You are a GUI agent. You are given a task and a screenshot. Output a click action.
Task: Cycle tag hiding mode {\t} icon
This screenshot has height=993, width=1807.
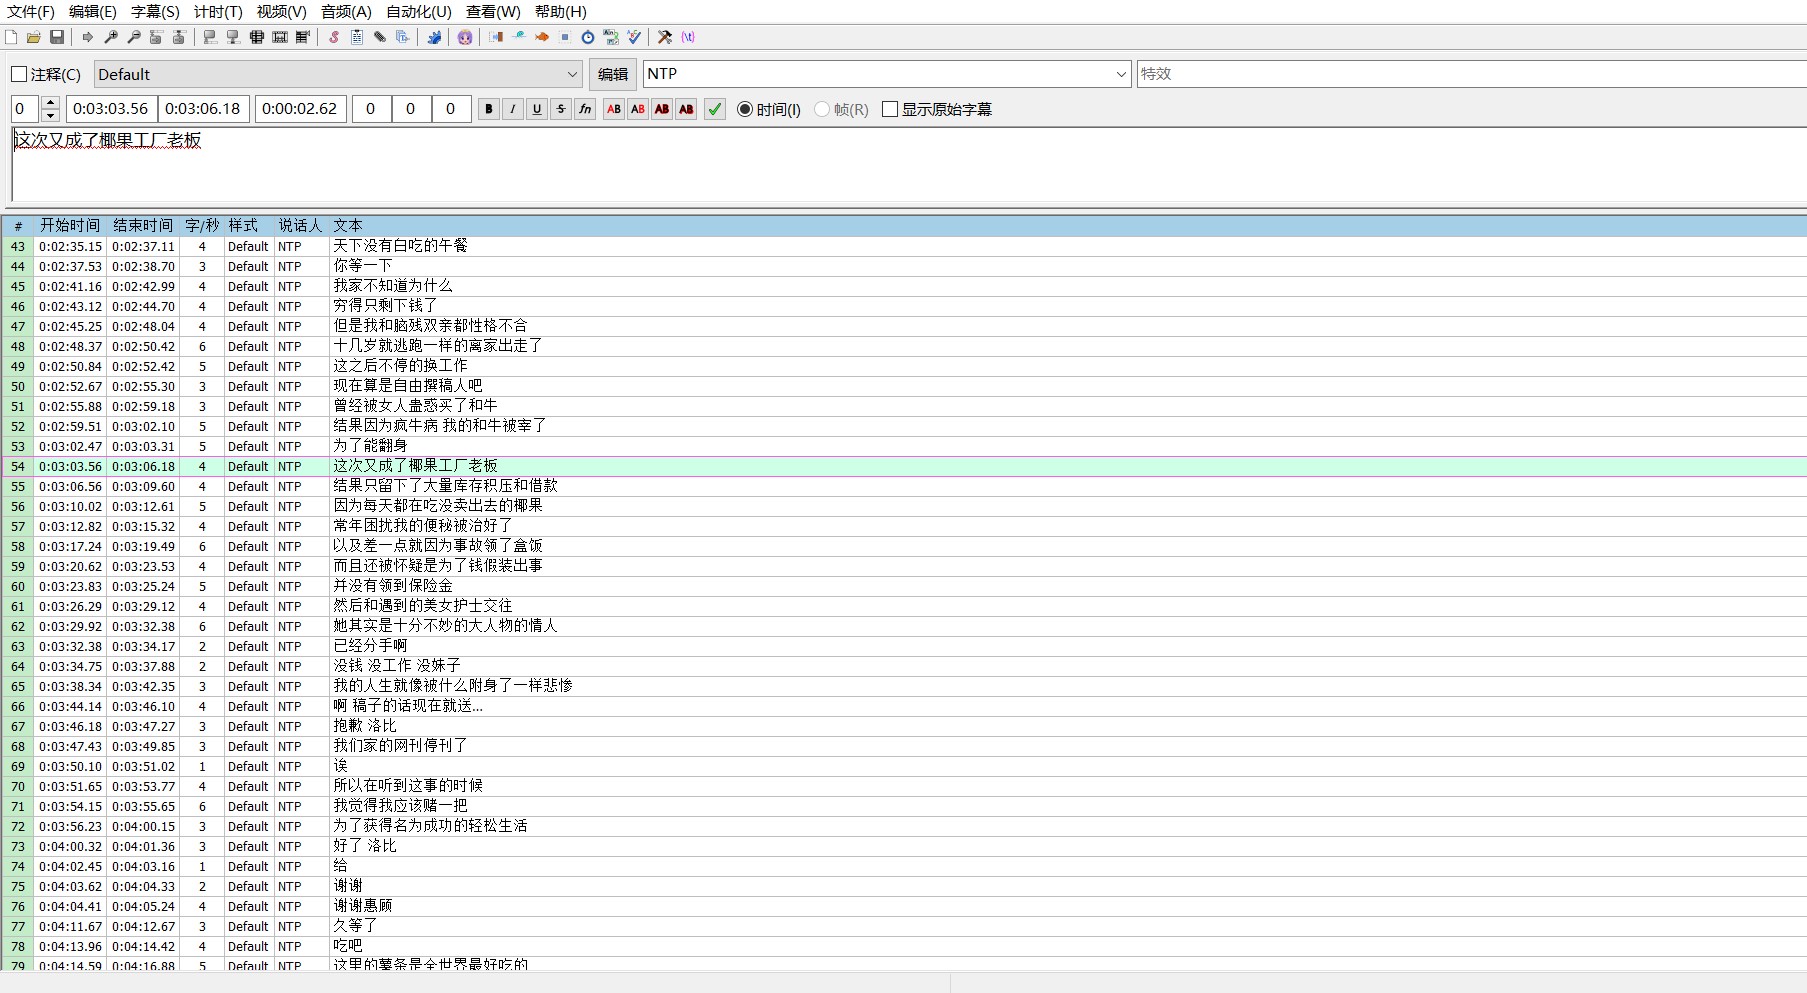pyautogui.click(x=688, y=37)
